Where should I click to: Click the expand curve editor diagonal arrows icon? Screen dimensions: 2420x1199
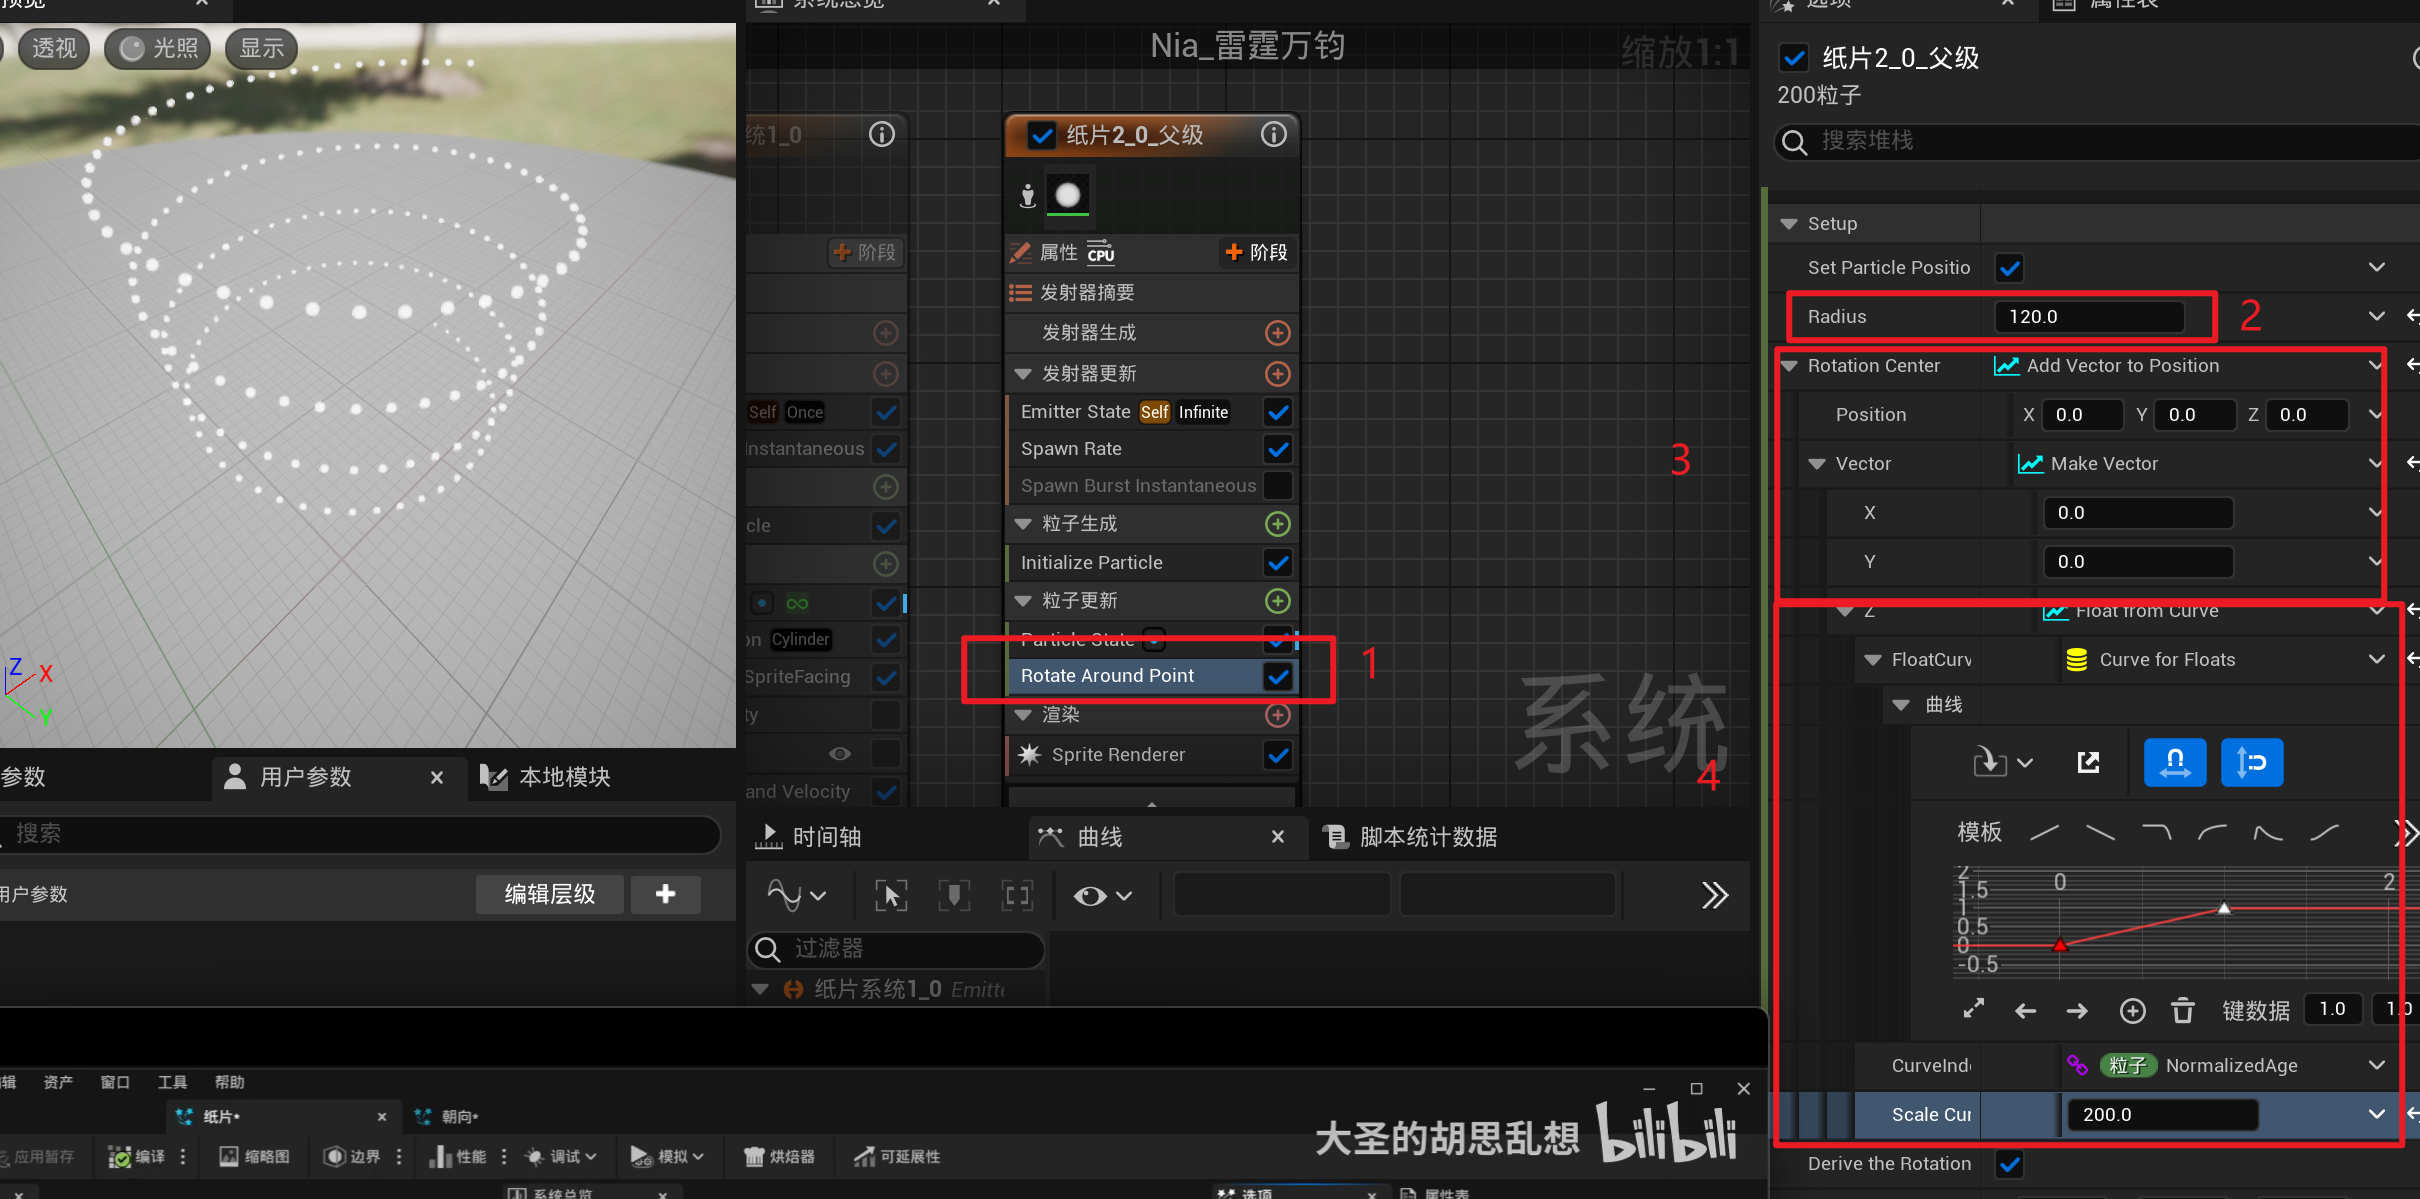tap(1973, 1009)
